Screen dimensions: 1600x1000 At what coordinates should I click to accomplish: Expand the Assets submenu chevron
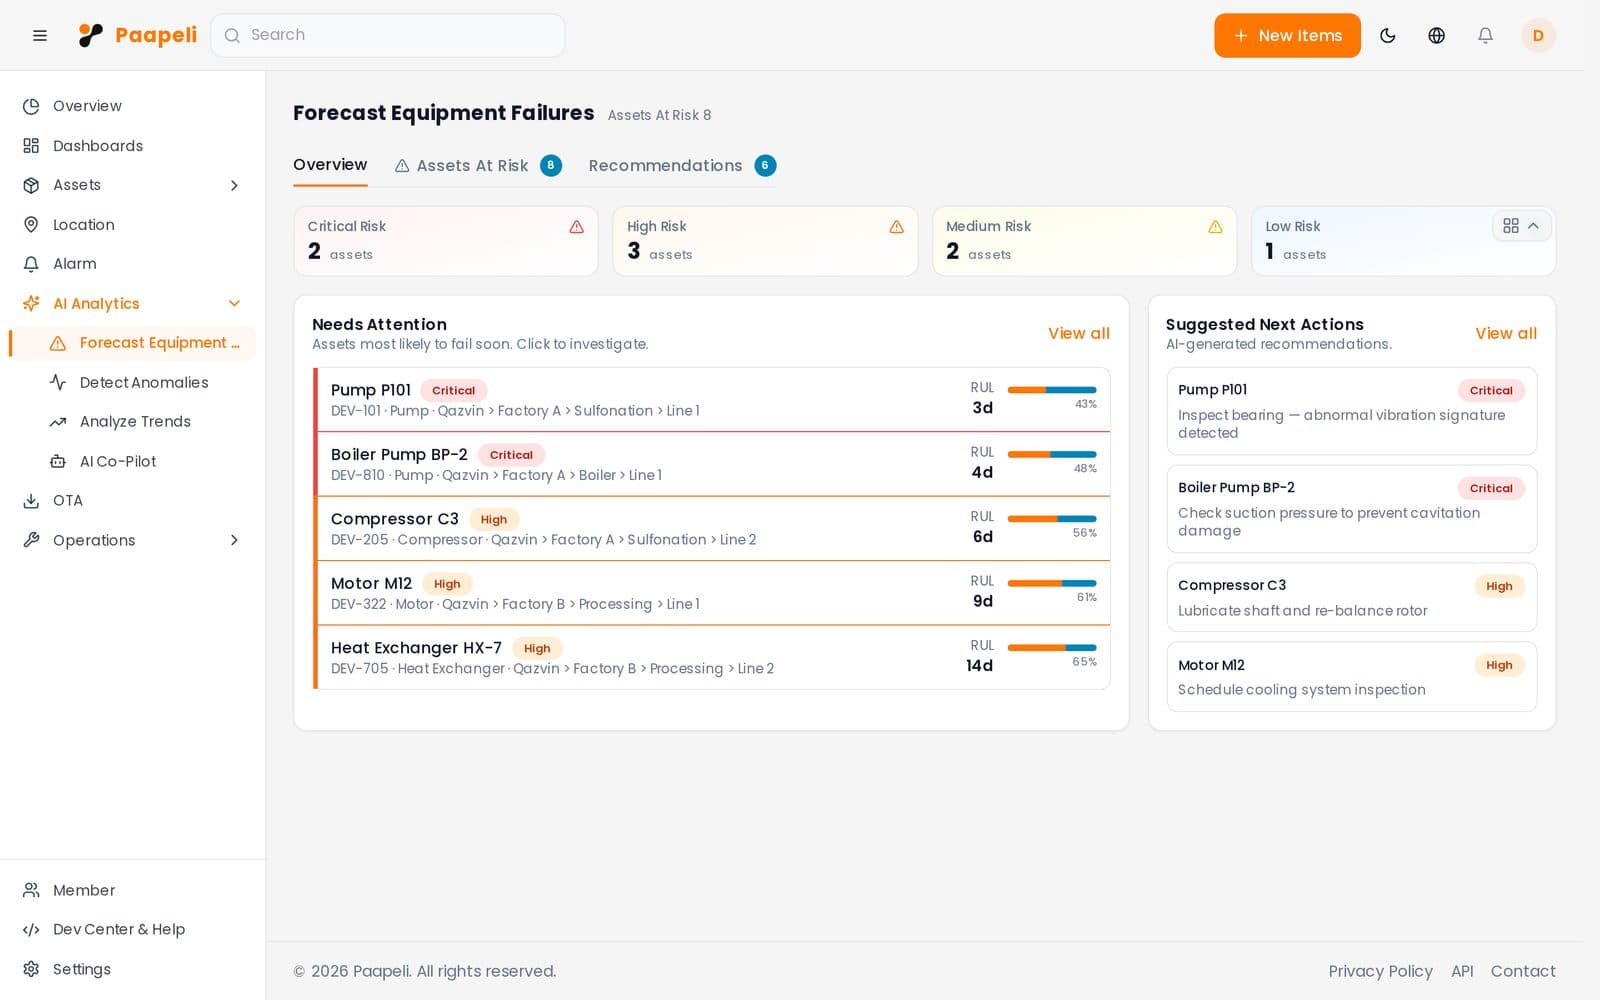[x=234, y=185]
